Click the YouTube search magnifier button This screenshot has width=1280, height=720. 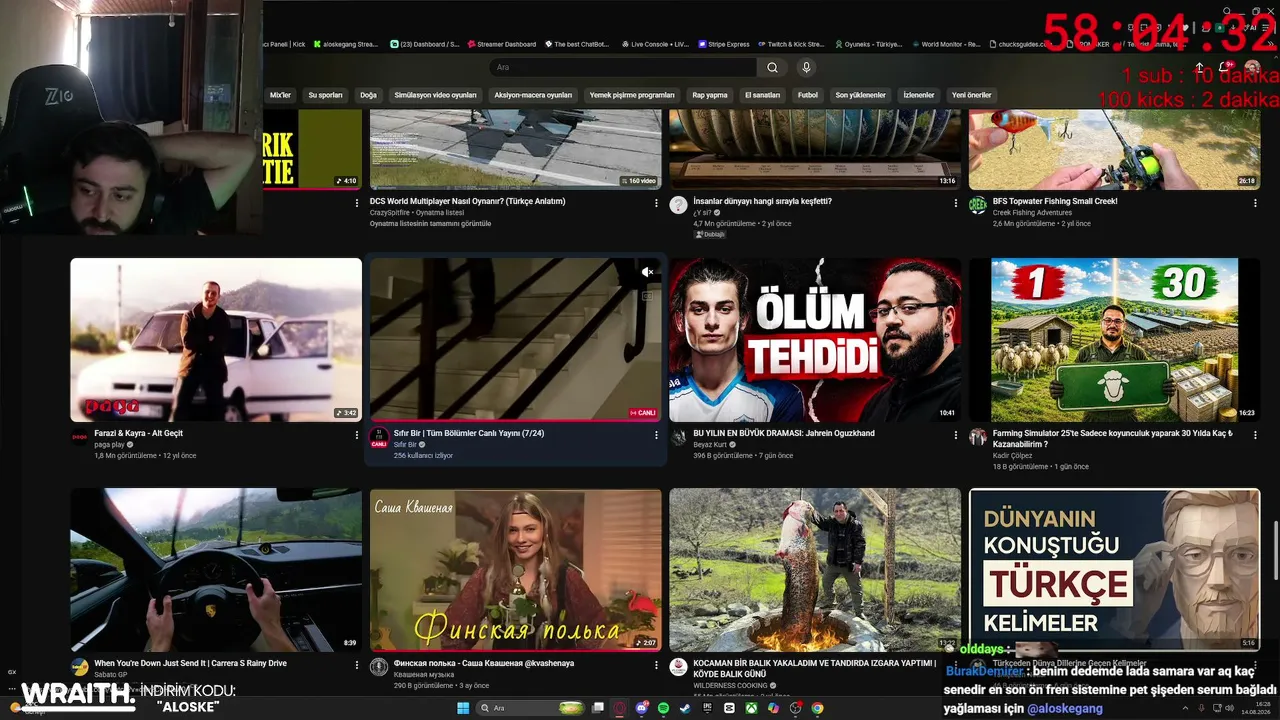point(772,68)
